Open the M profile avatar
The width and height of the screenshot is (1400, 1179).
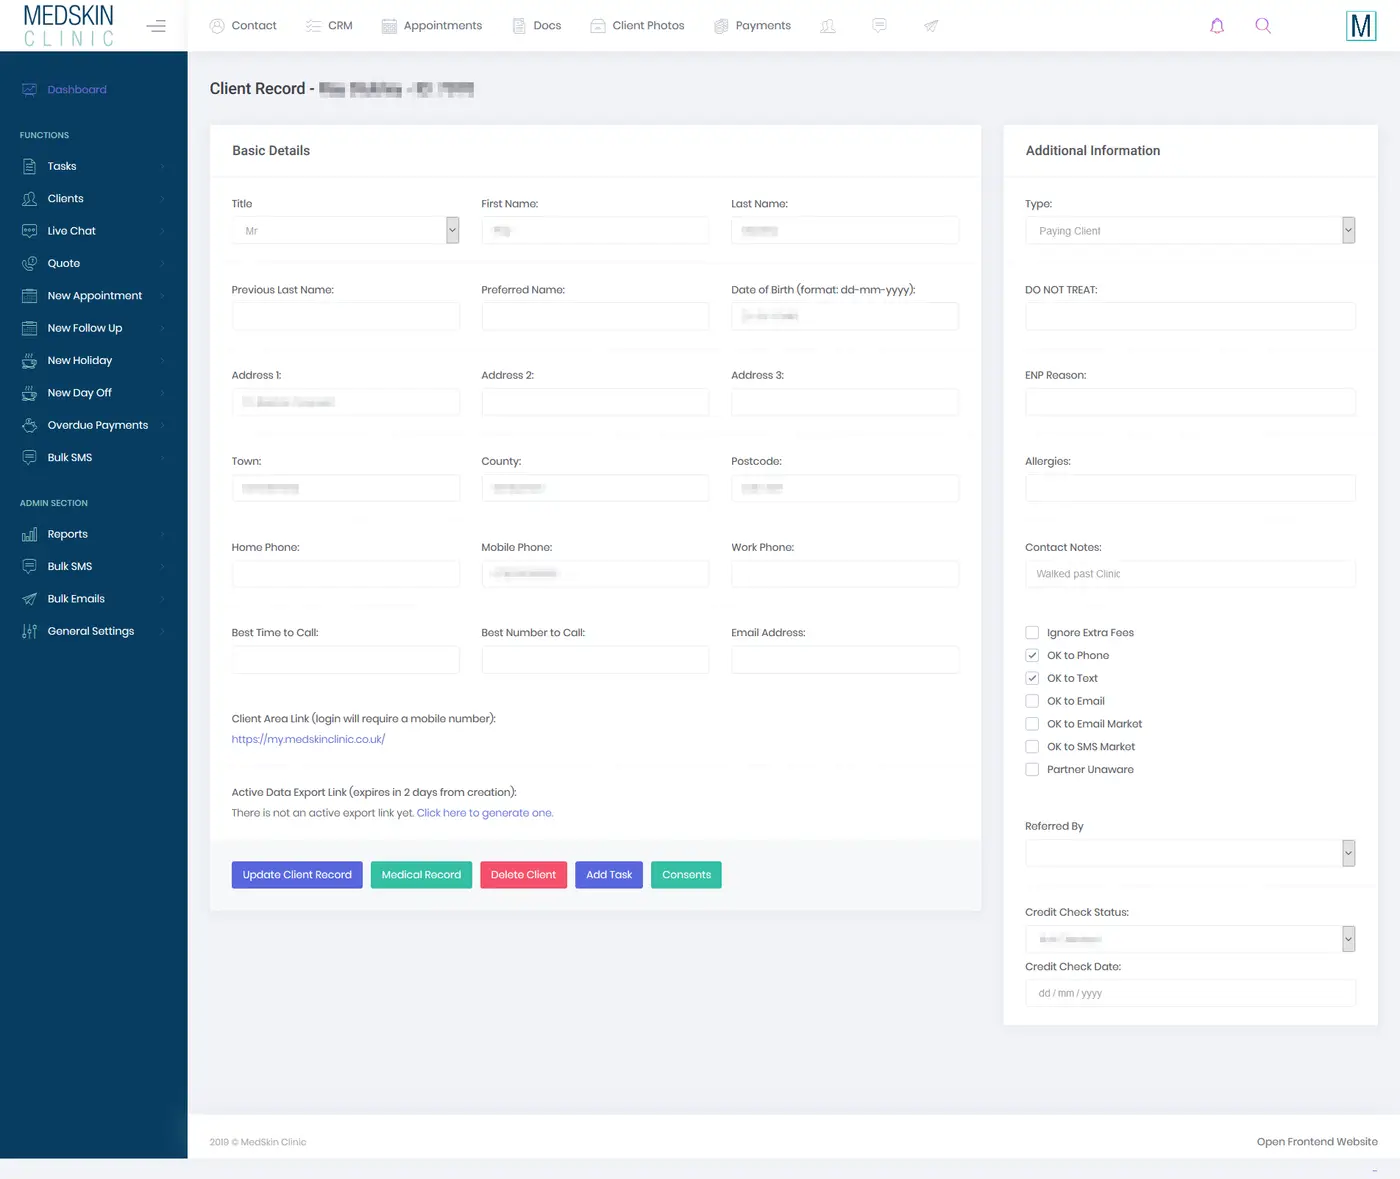pyautogui.click(x=1361, y=26)
